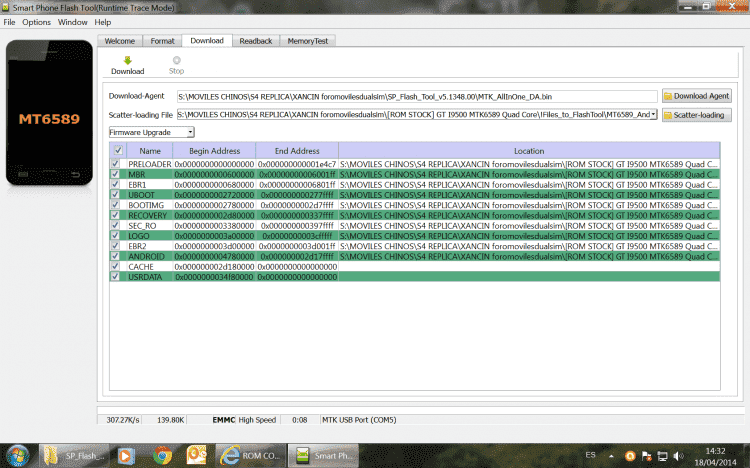Image resolution: width=750 pixels, height=468 pixels.
Task: Click the Begin Address column header
Action: [214, 151]
